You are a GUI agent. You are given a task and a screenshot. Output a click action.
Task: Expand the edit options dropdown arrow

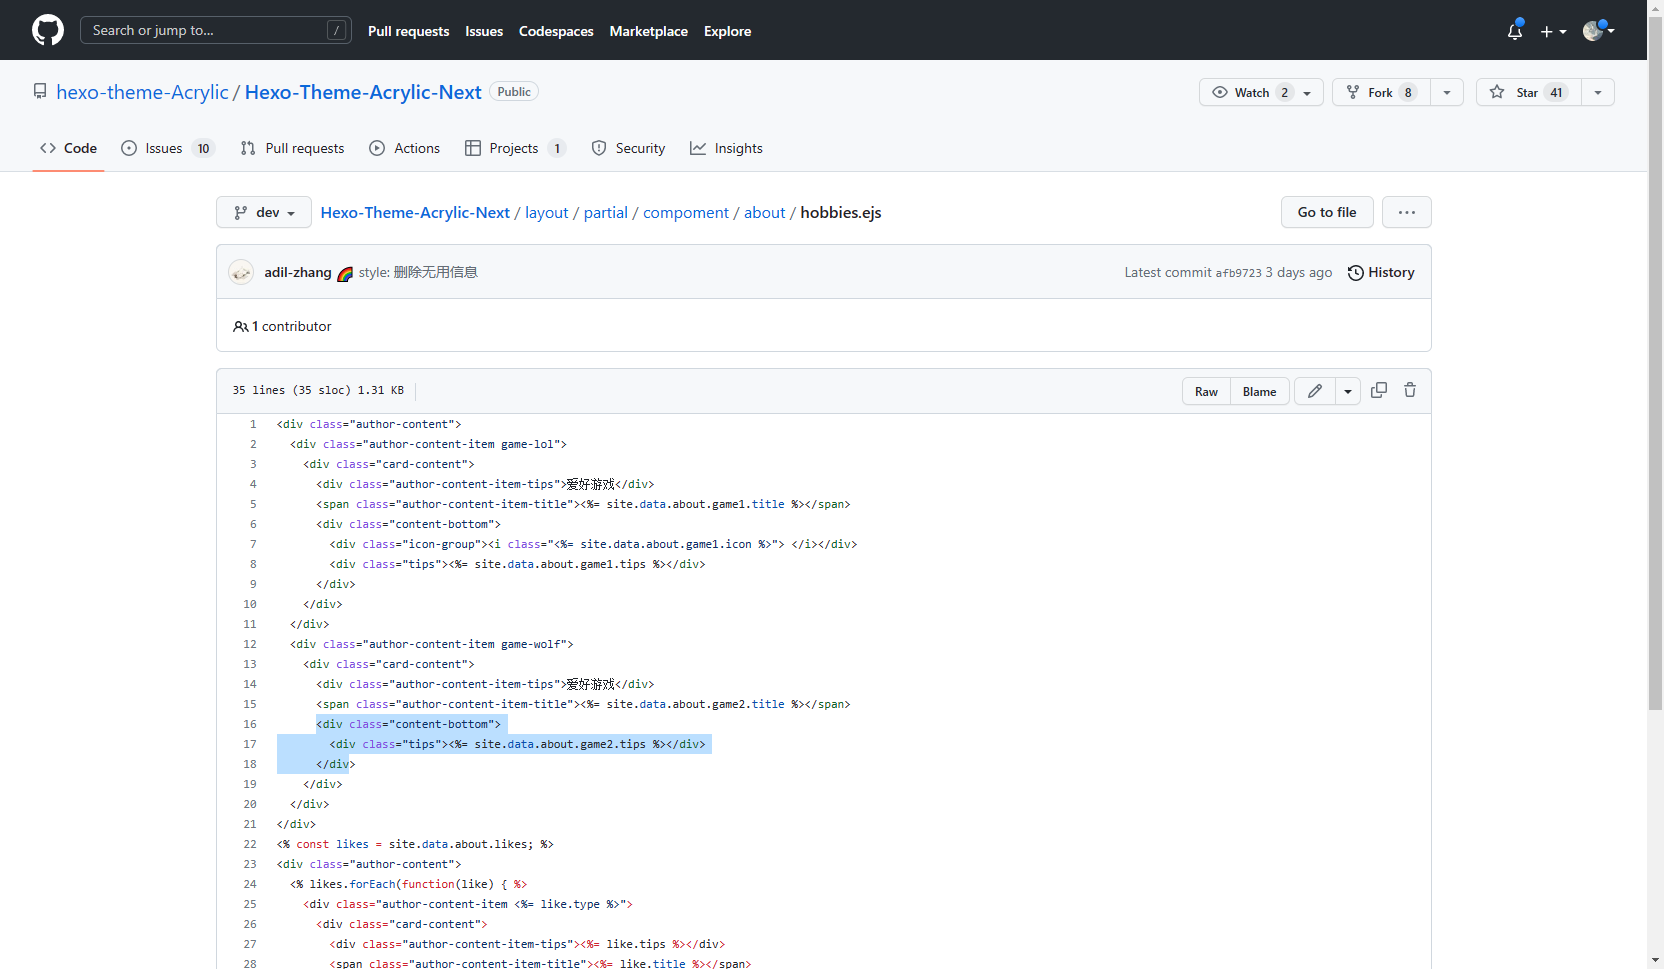pyautogui.click(x=1348, y=391)
